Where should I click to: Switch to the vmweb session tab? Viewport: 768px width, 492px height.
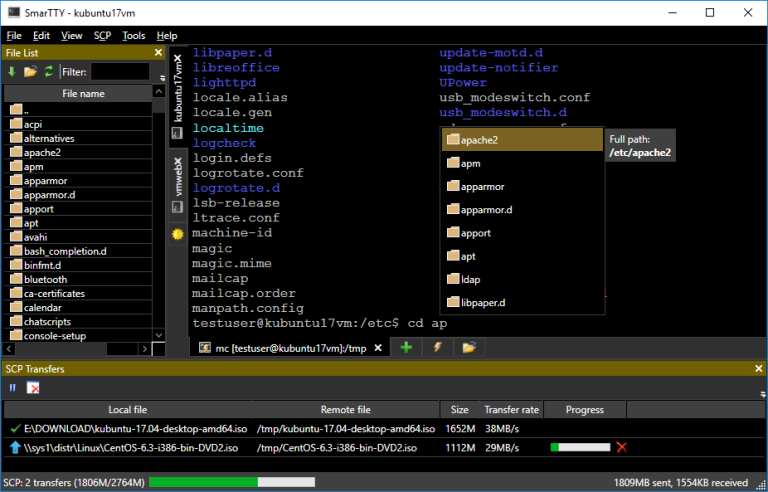(x=177, y=189)
